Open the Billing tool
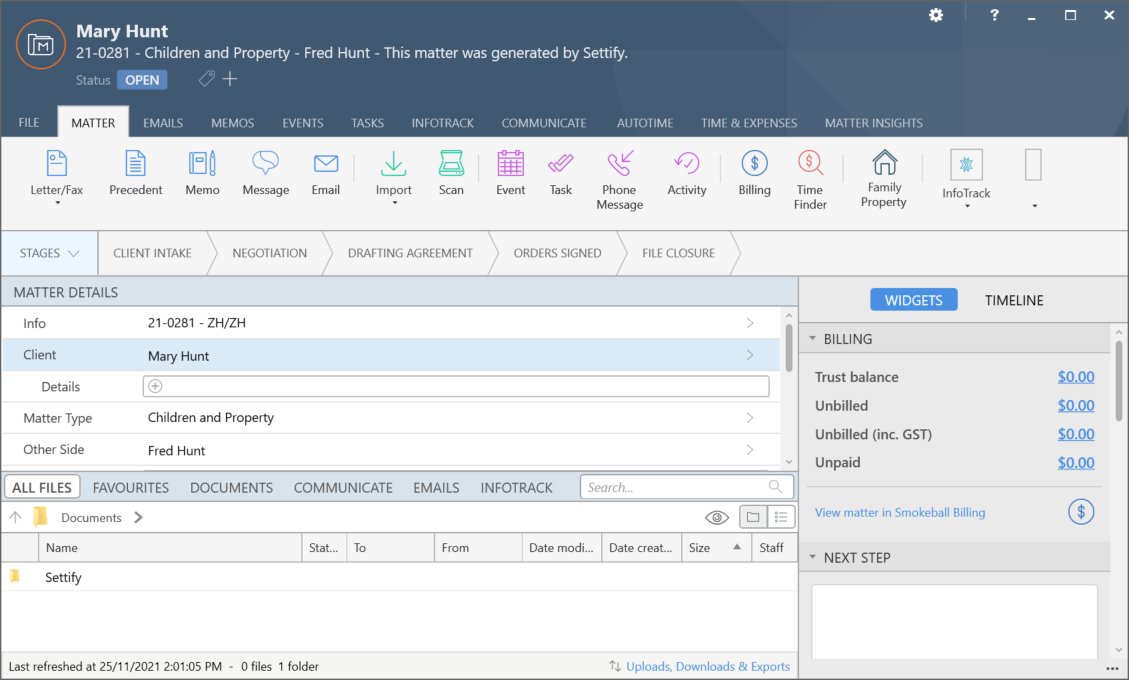 [x=755, y=173]
